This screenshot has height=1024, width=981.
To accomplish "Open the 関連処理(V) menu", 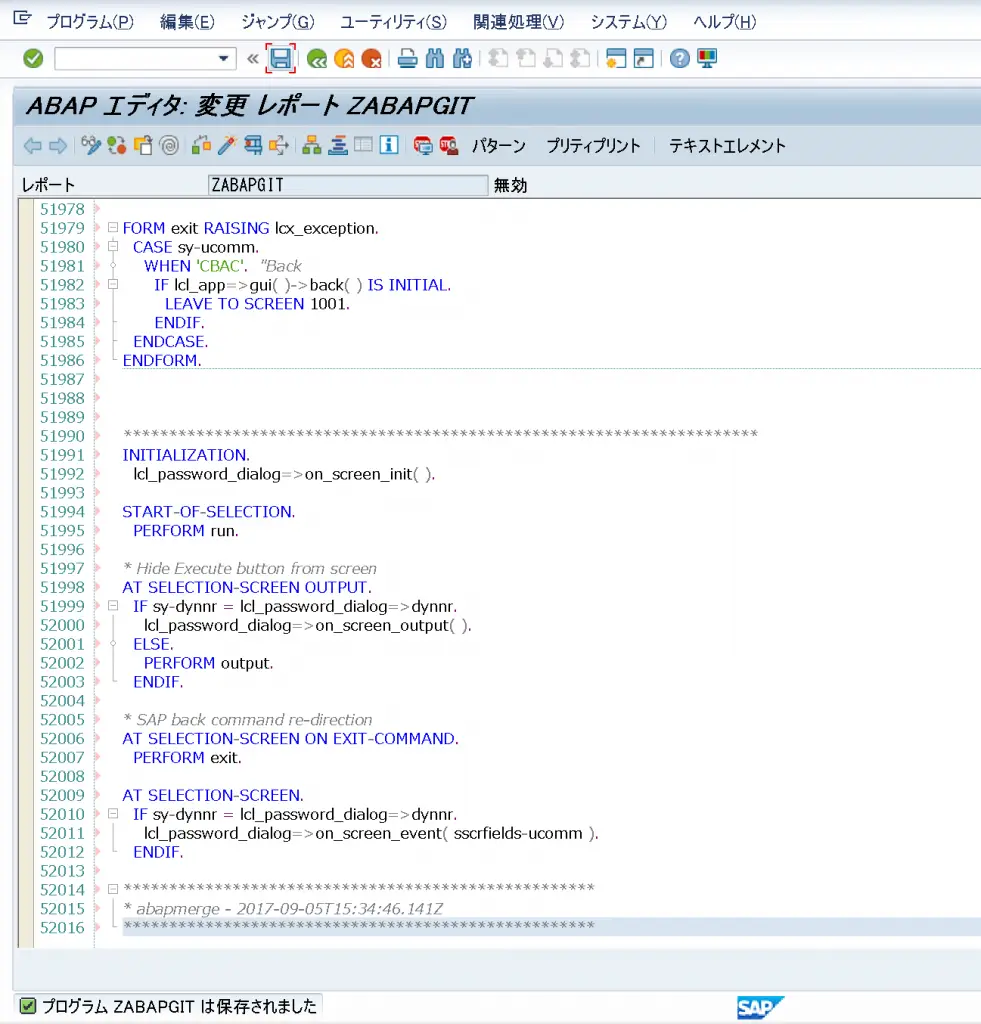I will (518, 22).
